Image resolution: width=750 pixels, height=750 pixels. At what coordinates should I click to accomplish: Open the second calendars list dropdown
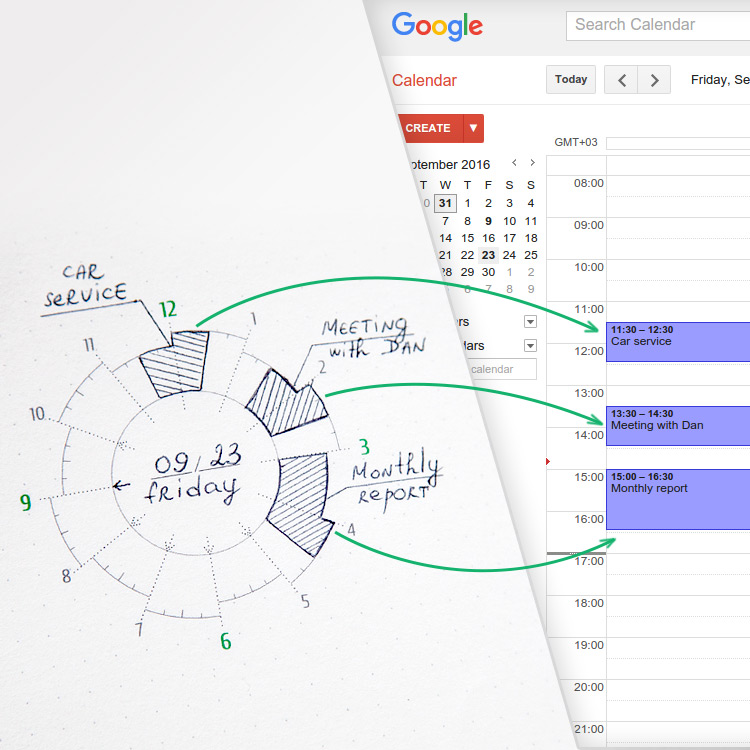click(530, 345)
